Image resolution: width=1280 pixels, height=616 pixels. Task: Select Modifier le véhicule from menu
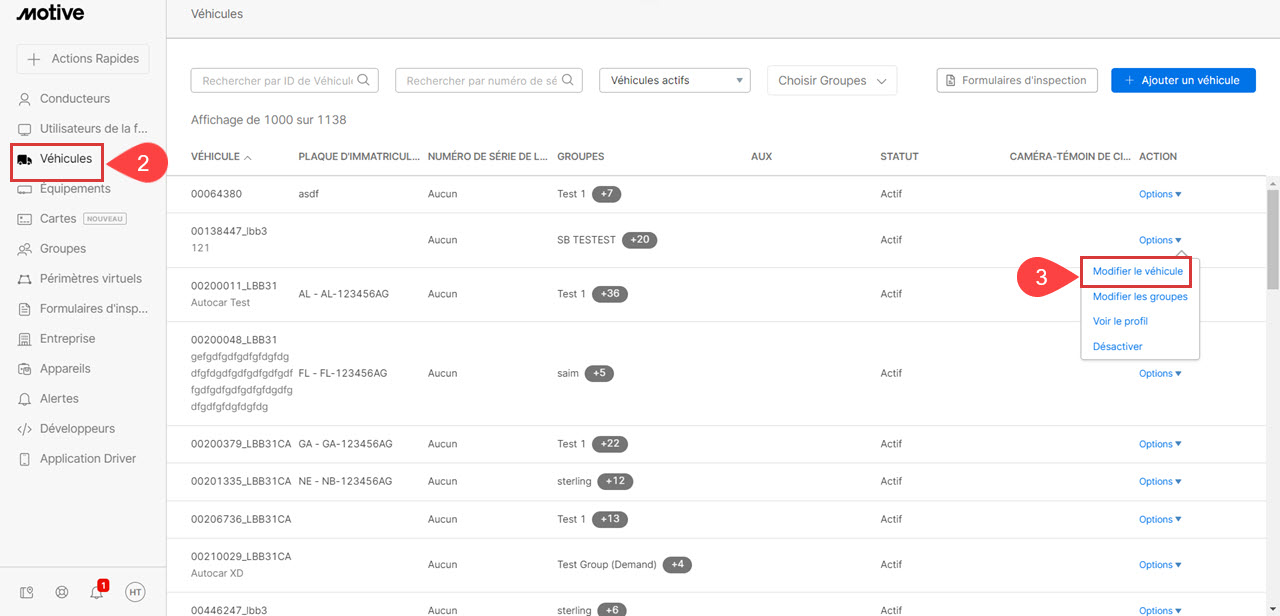click(x=1137, y=271)
